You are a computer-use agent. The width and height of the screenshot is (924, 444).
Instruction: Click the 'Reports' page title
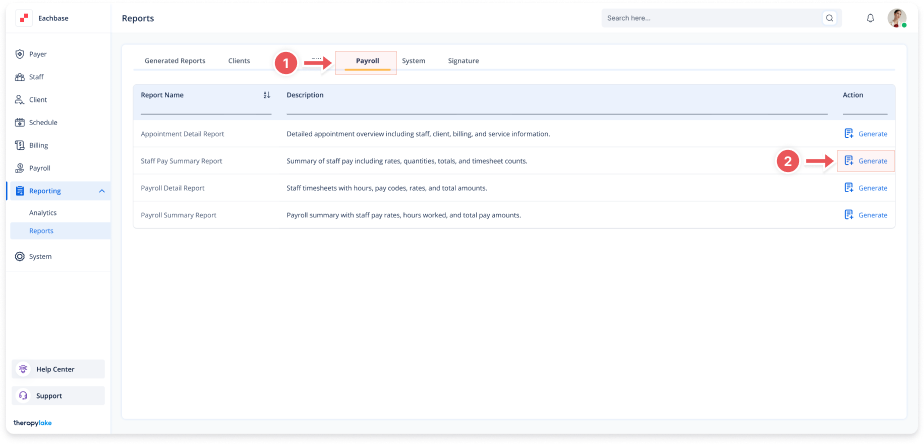click(x=138, y=18)
